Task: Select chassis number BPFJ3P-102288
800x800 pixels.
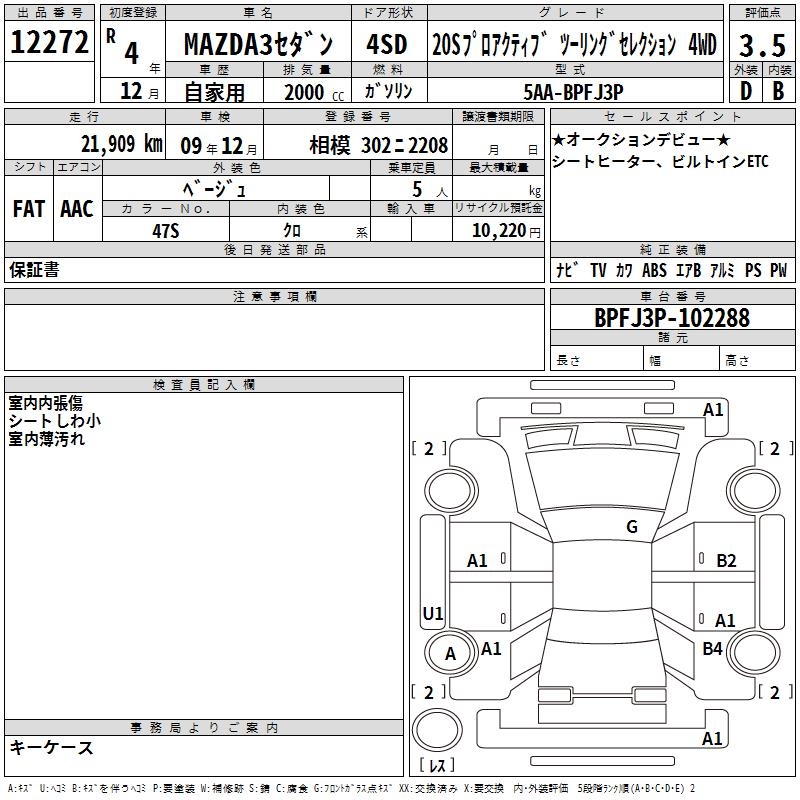Action: [672, 318]
